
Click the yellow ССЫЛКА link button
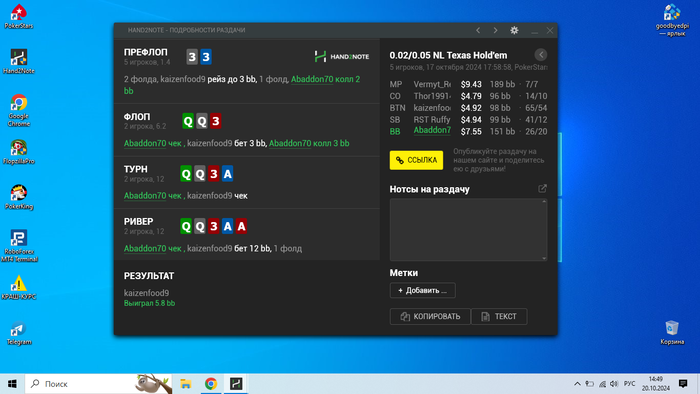click(x=416, y=160)
